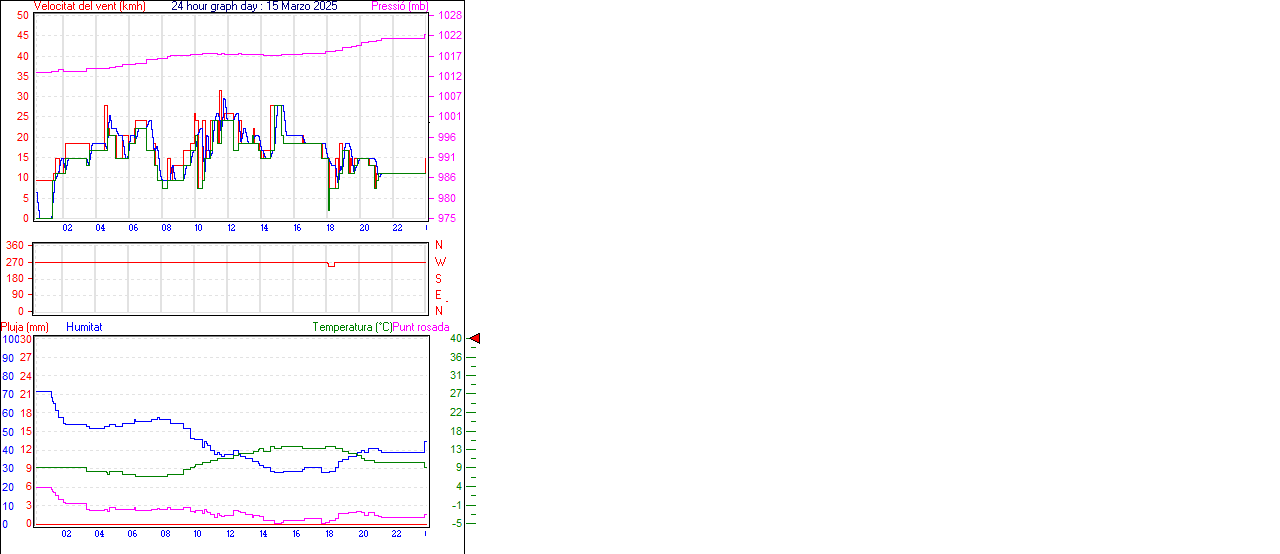Click the 'E' compass direction label
Viewport: 1280px width, 554px height.
(439, 295)
